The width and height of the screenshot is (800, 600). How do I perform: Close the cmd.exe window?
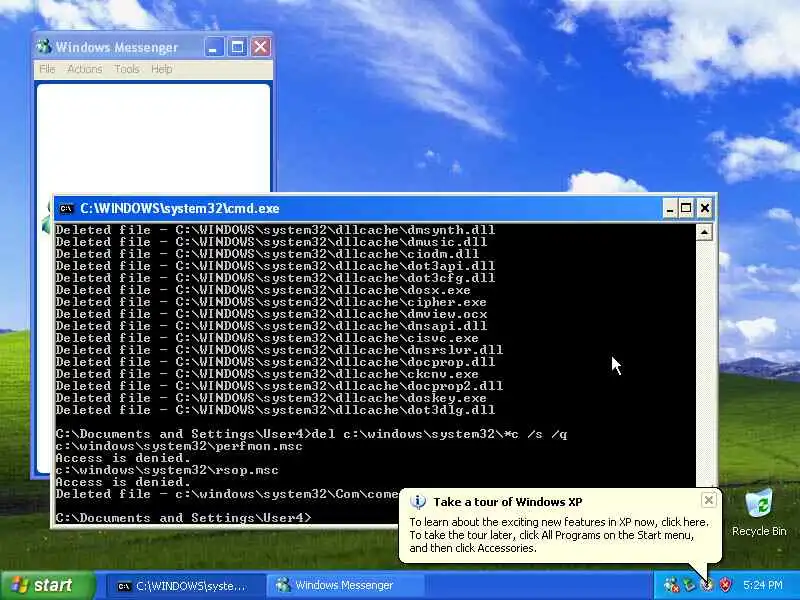tap(705, 208)
